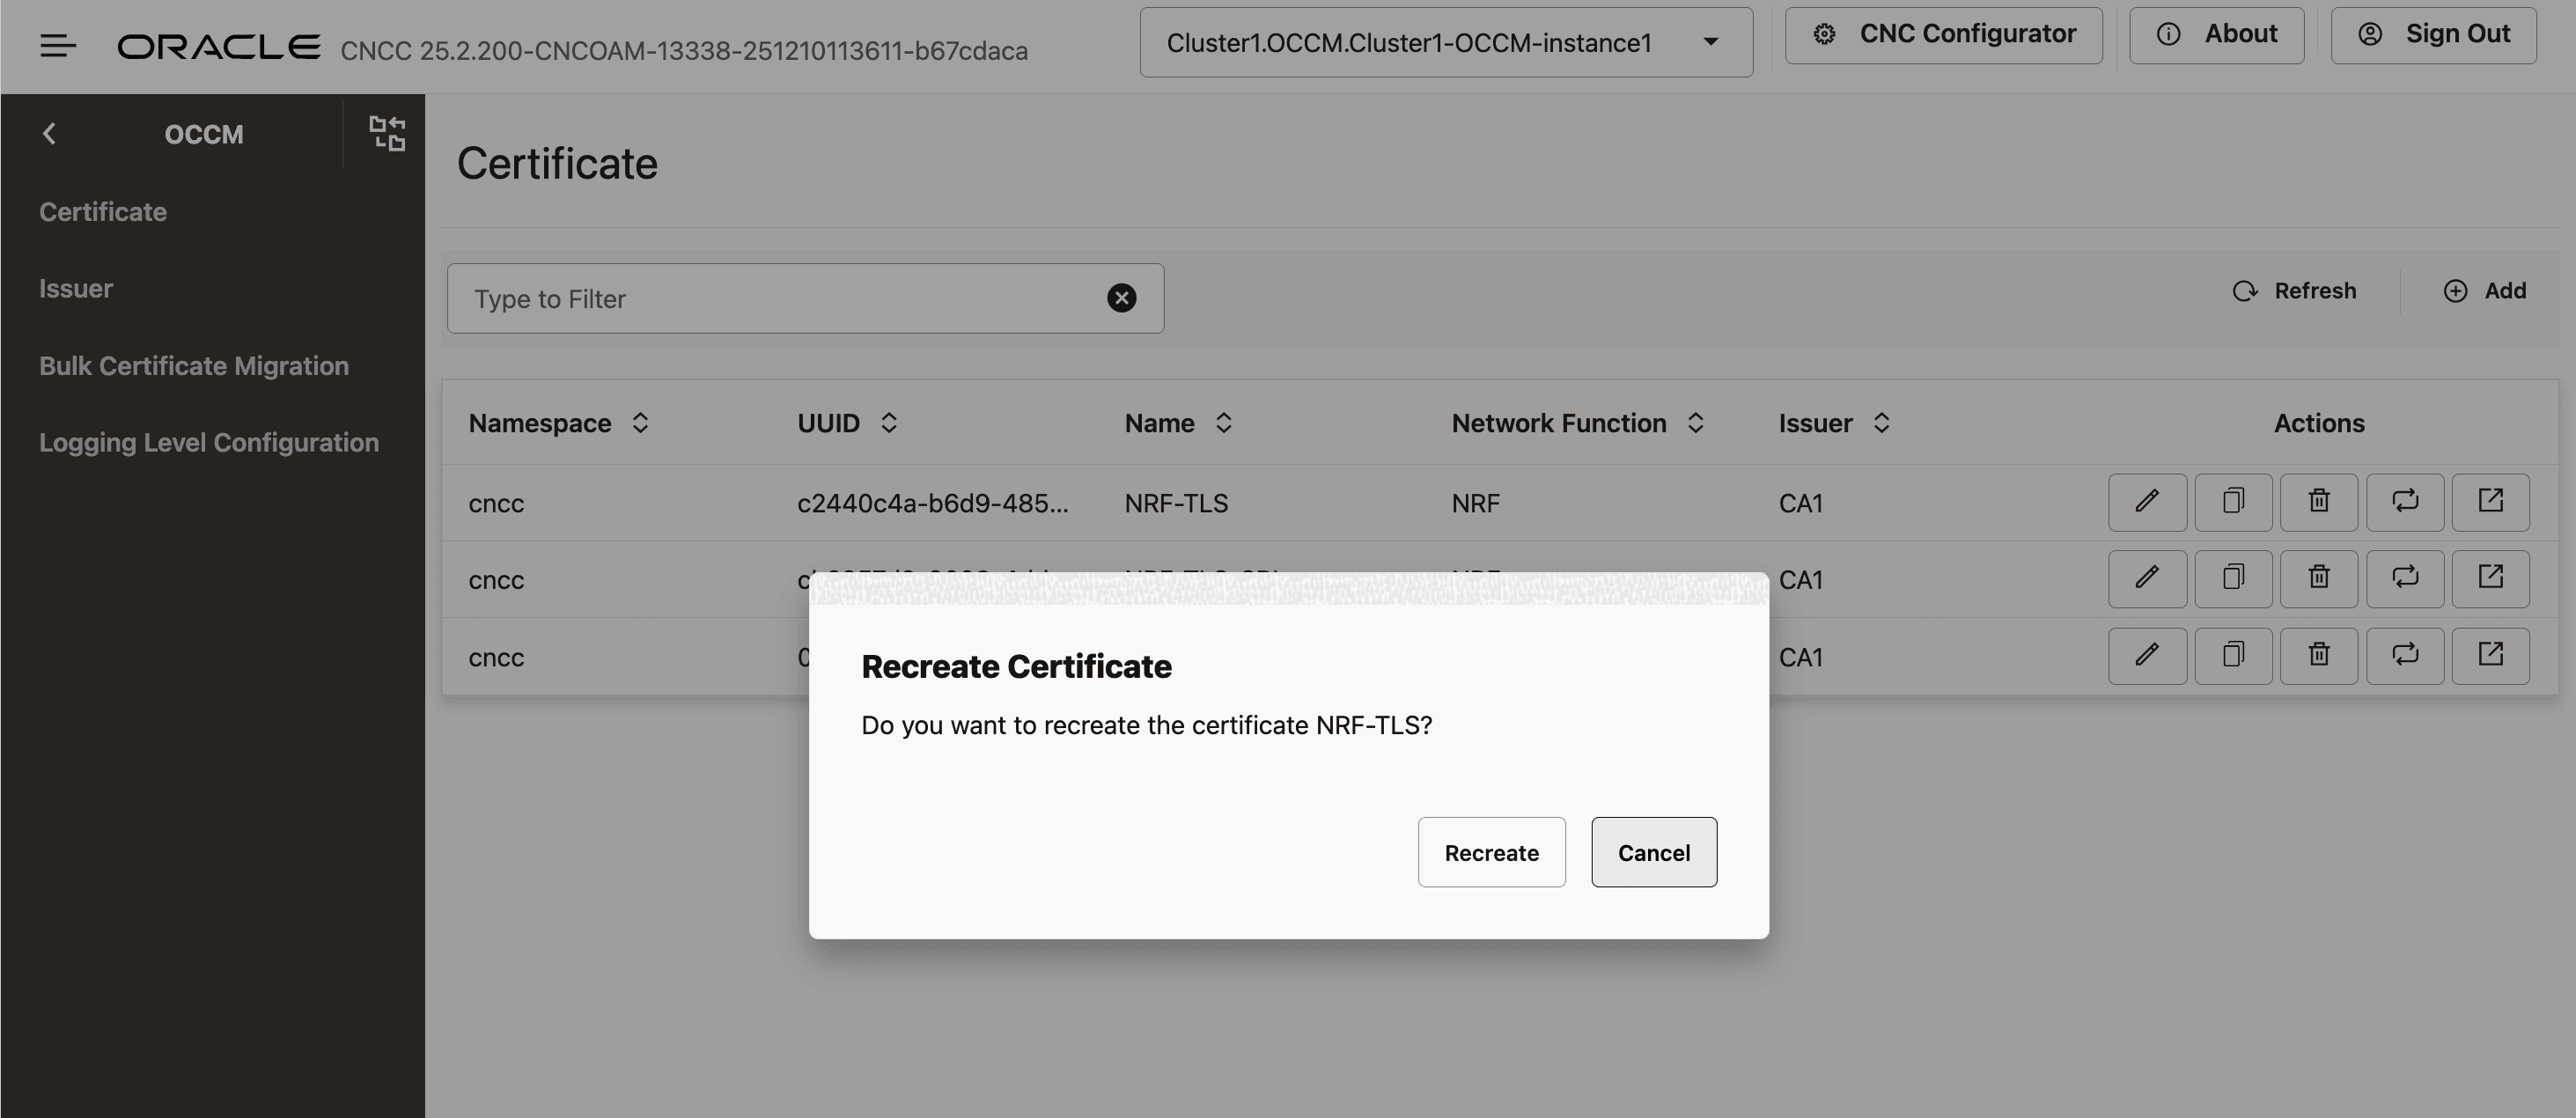
Task: Click the About button
Action: (2216, 35)
